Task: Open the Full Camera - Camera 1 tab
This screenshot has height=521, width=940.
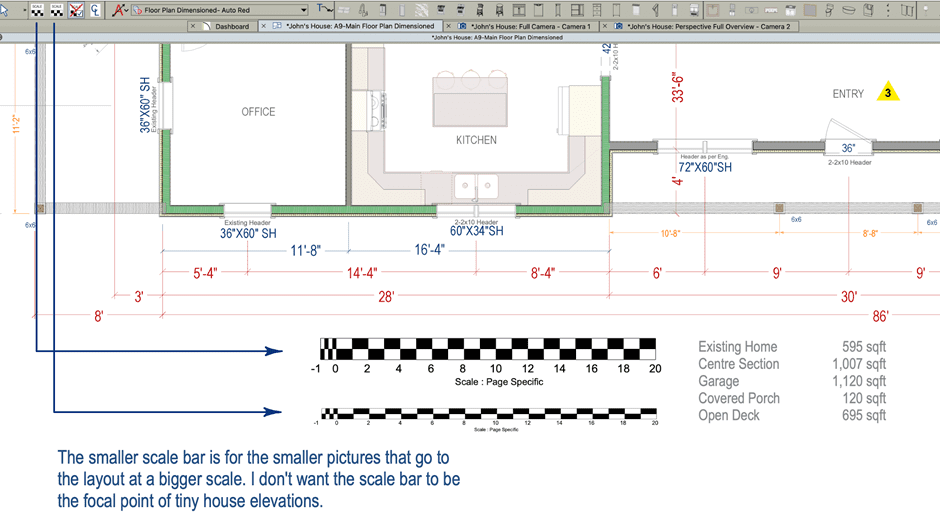Action: pos(531,26)
